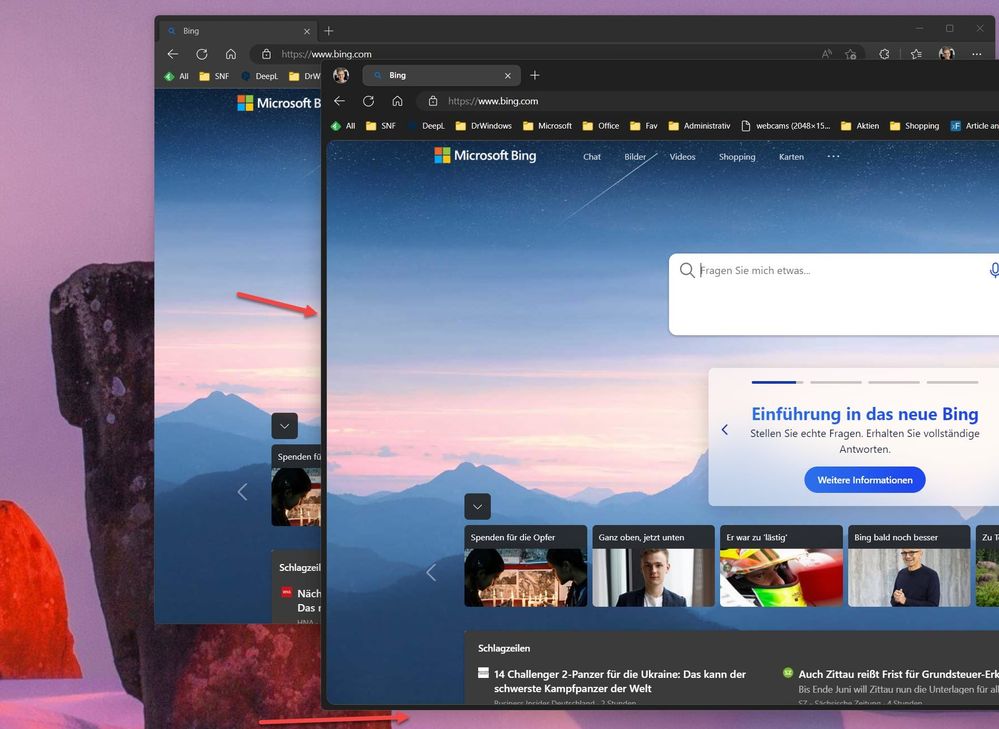Open DeepL bookmark in front window
Screen dimensions: 999x729
[x=426, y=126]
